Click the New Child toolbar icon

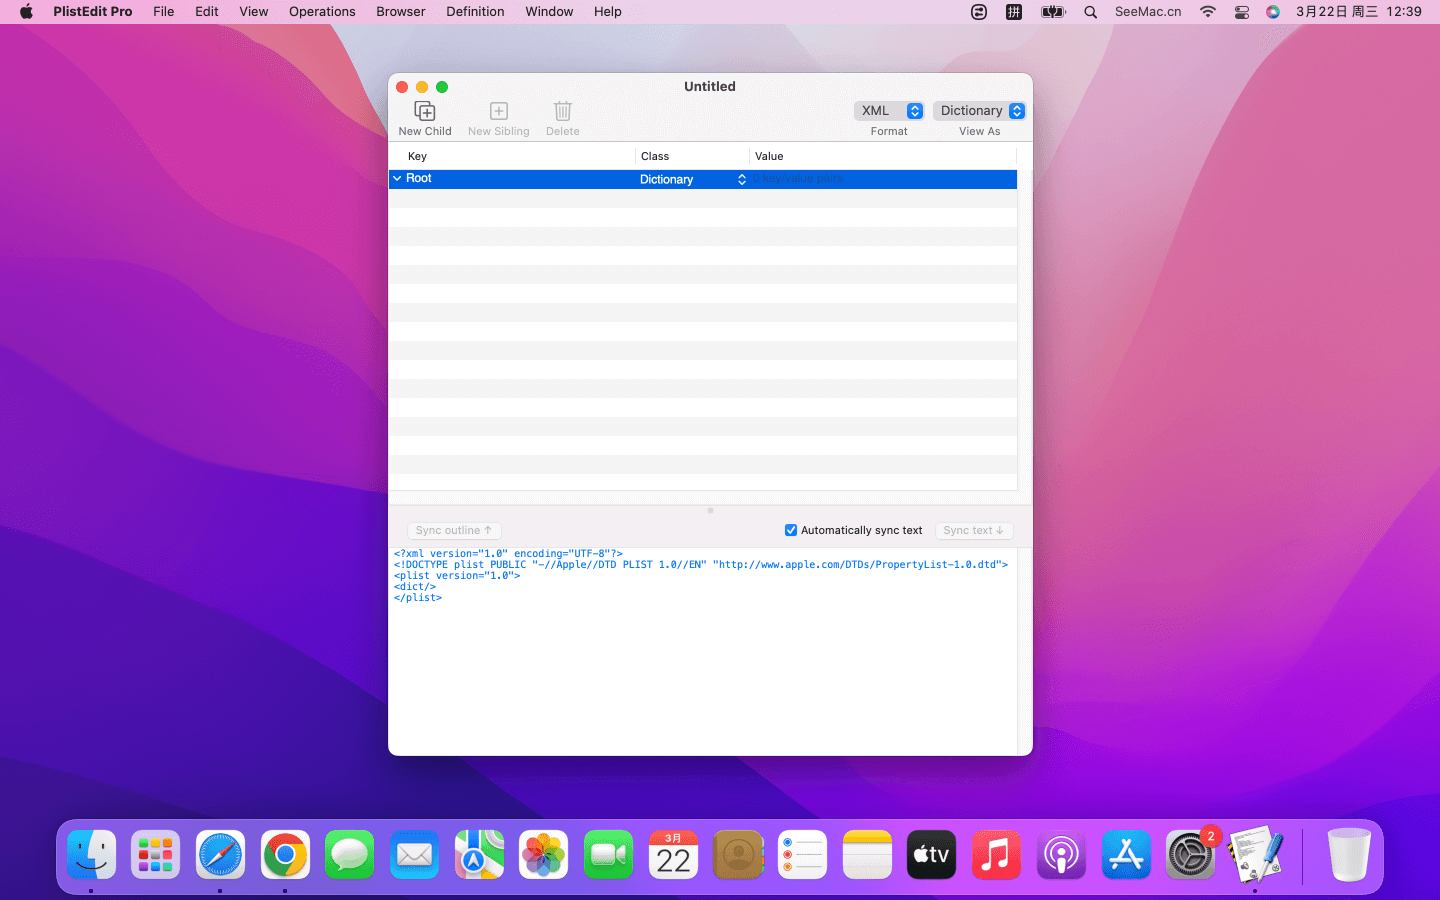[424, 111]
